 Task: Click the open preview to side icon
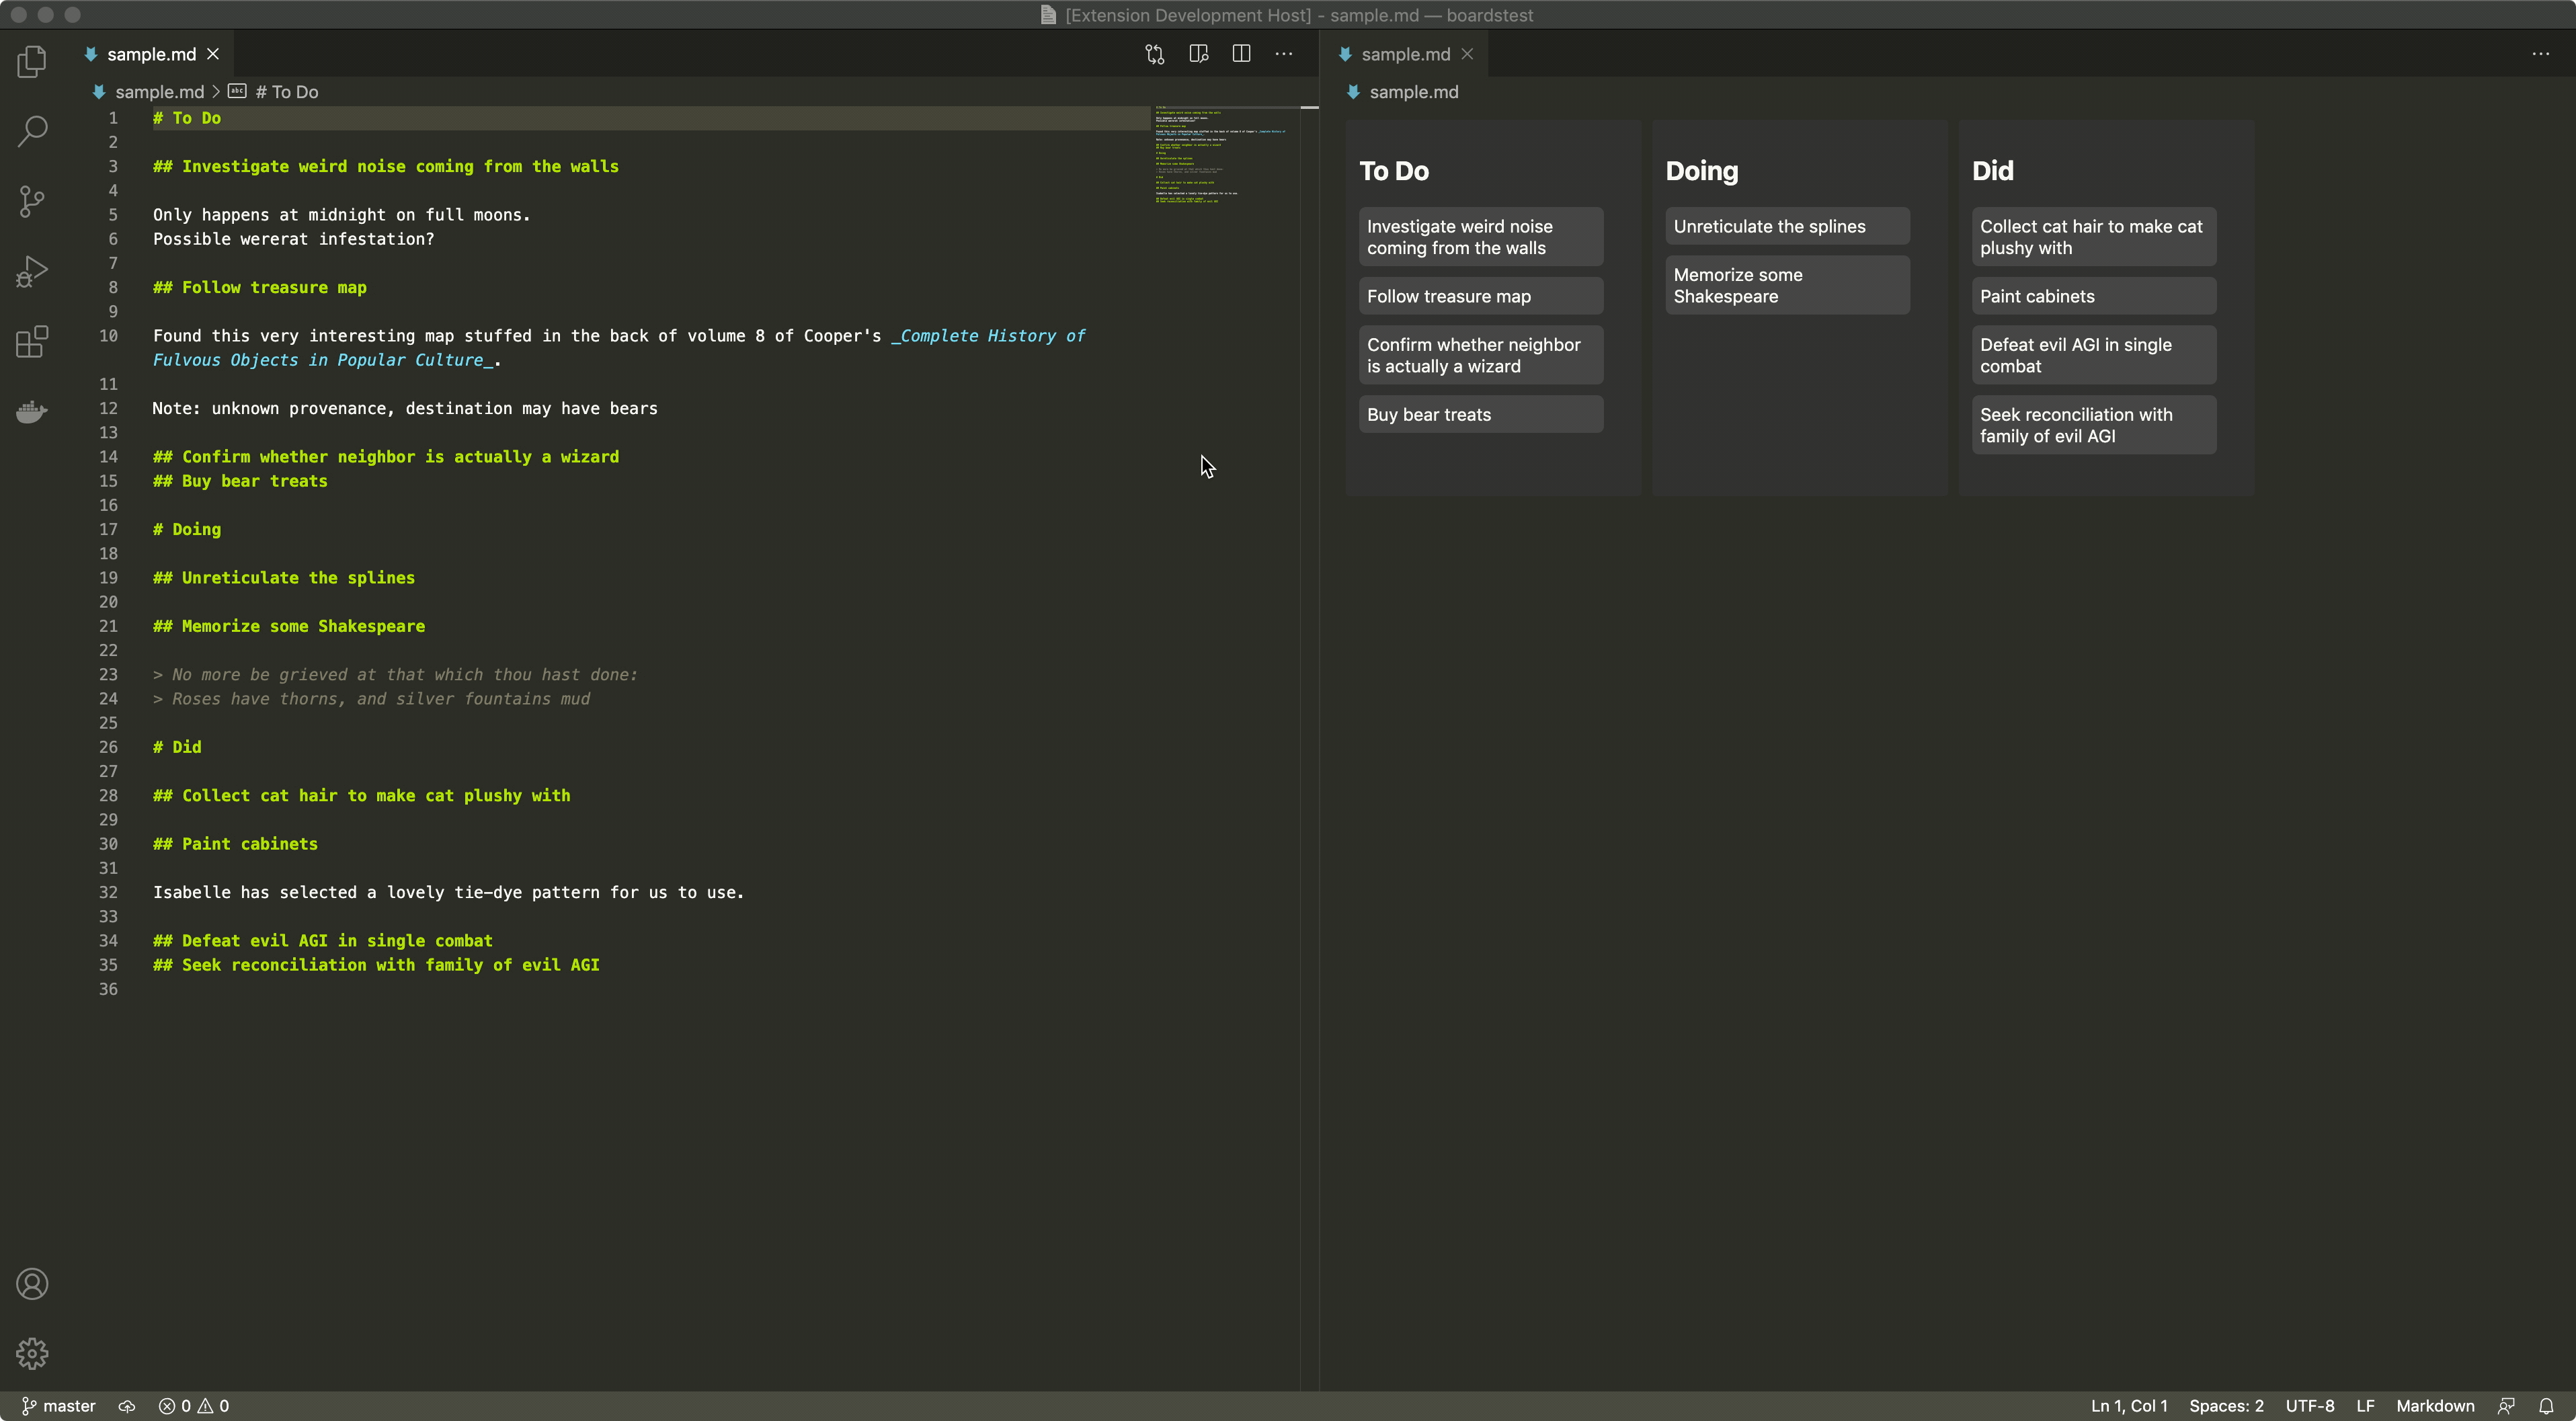pos(1198,54)
